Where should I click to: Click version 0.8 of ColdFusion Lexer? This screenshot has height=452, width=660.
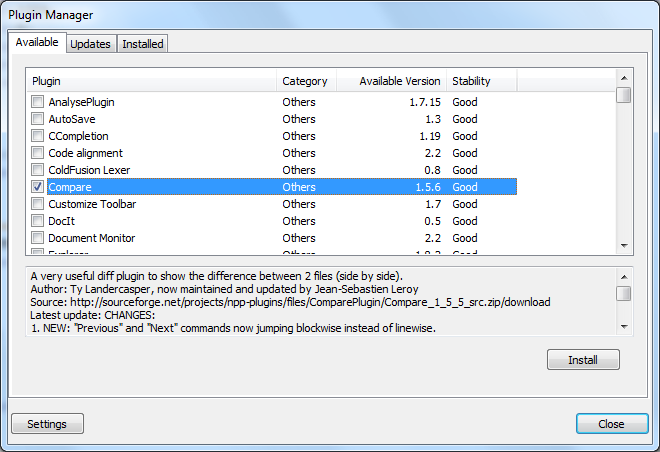[x=433, y=170]
